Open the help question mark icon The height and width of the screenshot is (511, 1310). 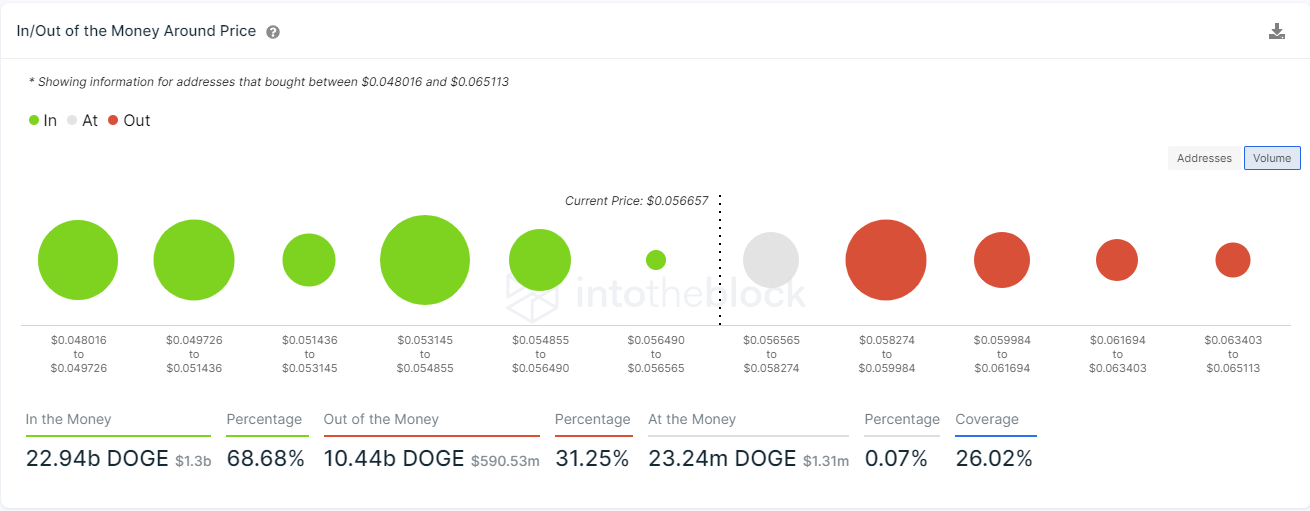pos(273,32)
